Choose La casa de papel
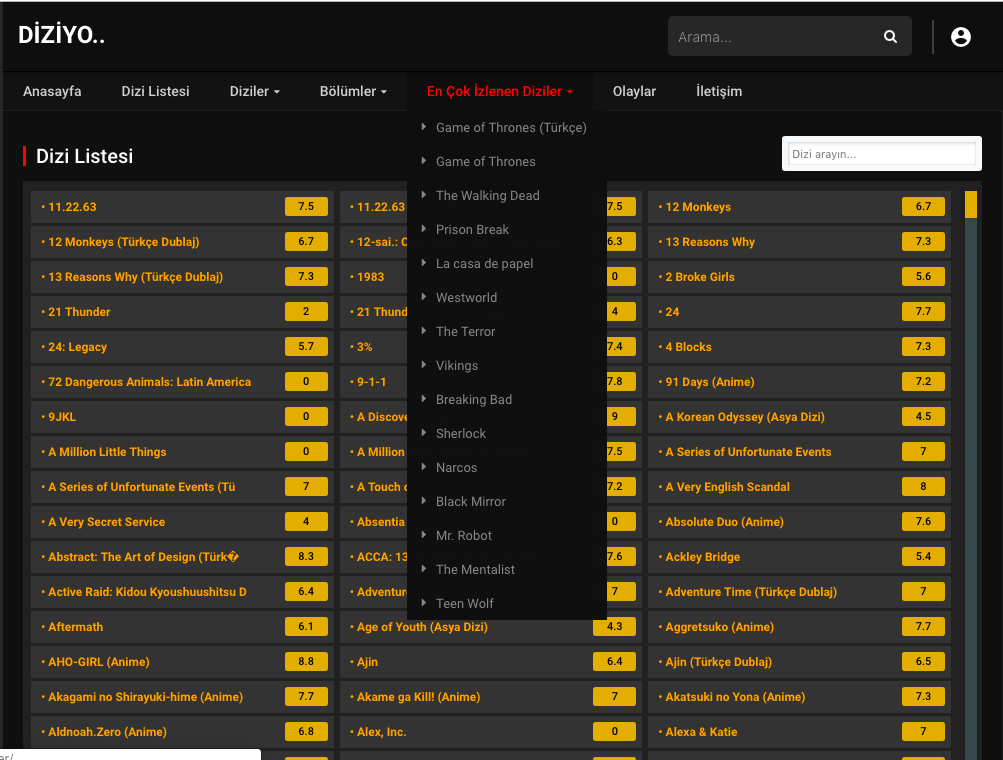This screenshot has width=1003, height=760. [x=484, y=263]
